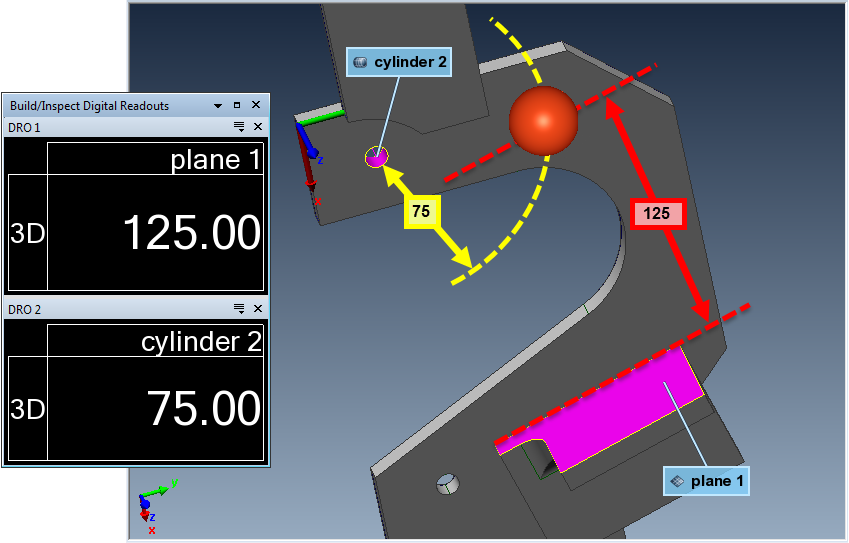The width and height of the screenshot is (849, 543).
Task: Click the DRO 2 title bar
Action: [135, 309]
